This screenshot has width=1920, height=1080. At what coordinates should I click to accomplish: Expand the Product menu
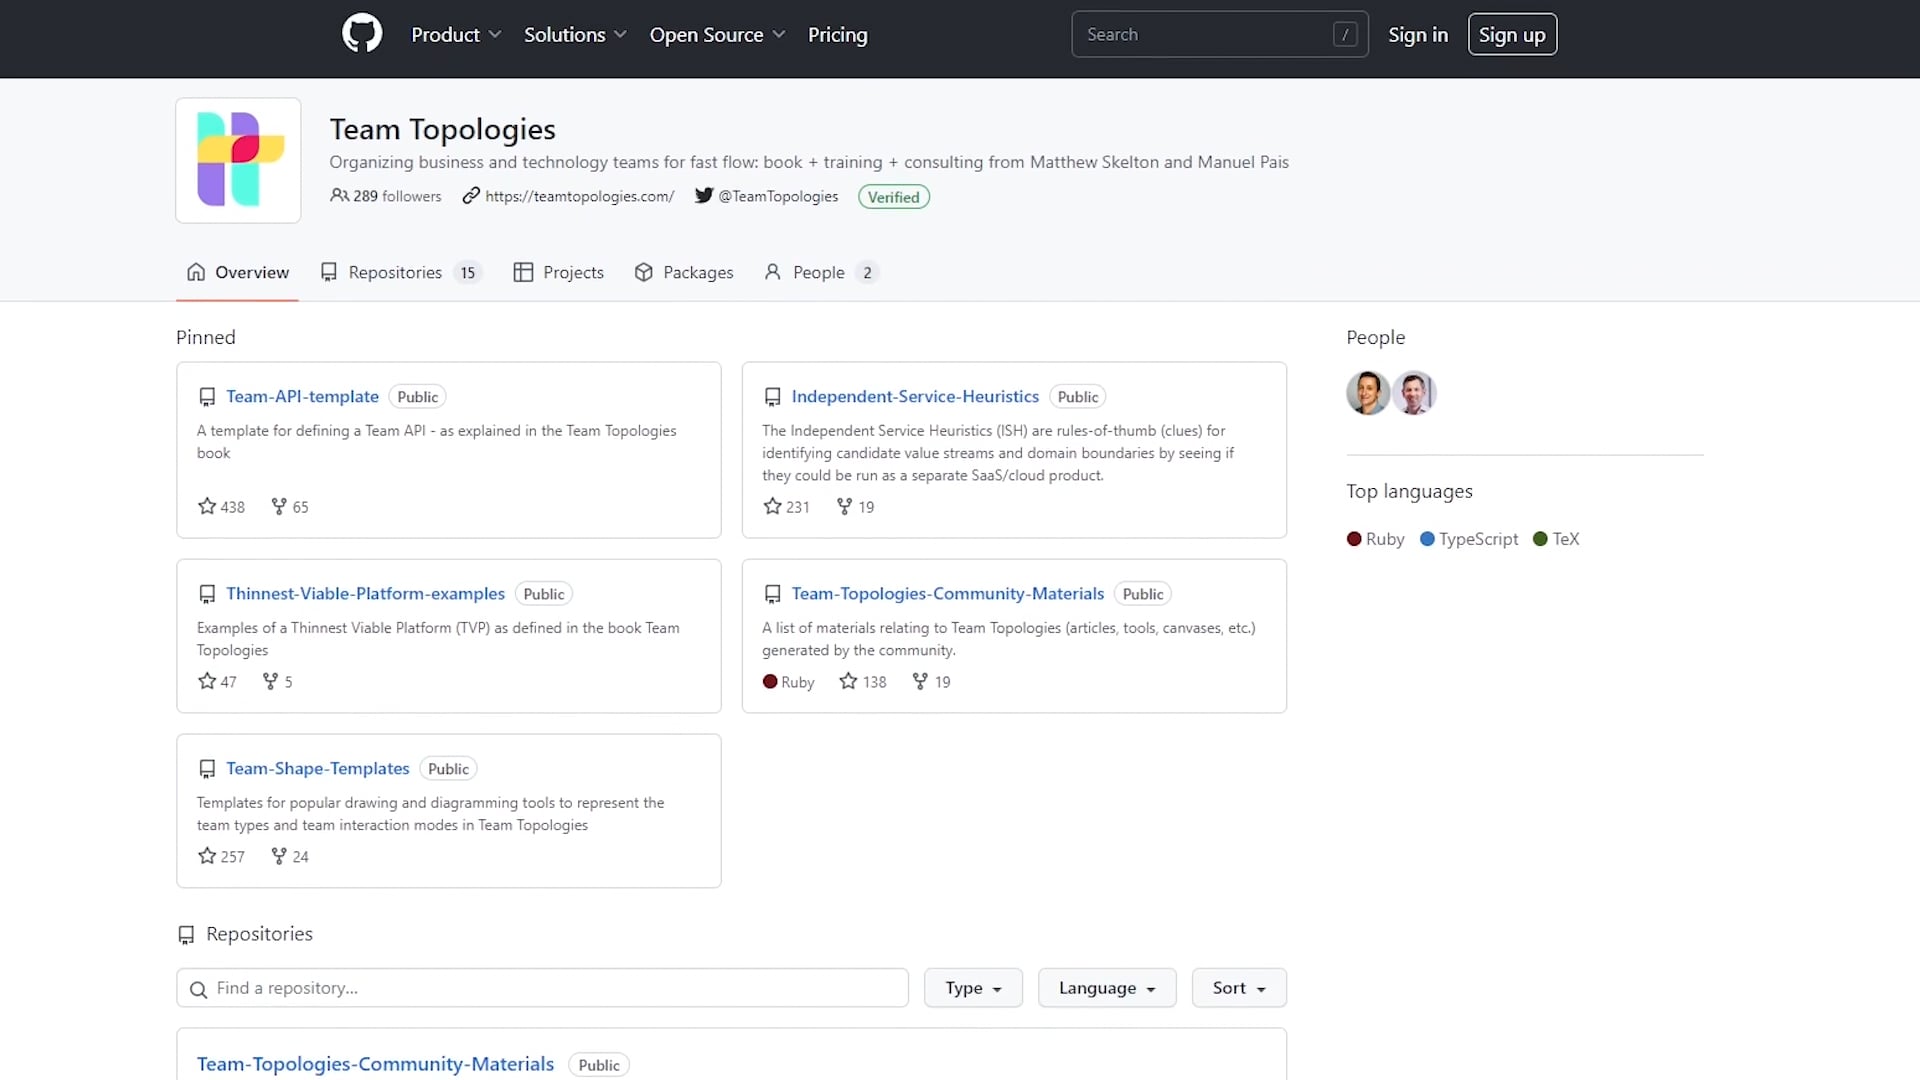pos(456,35)
